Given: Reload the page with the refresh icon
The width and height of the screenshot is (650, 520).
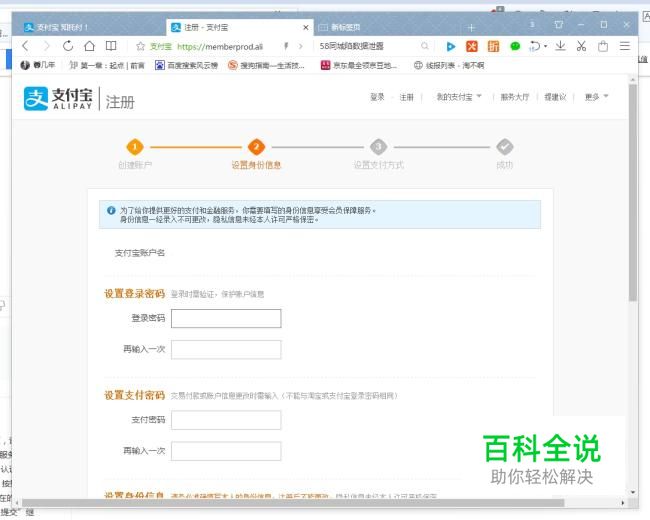Looking at the screenshot, I should tap(68, 46).
